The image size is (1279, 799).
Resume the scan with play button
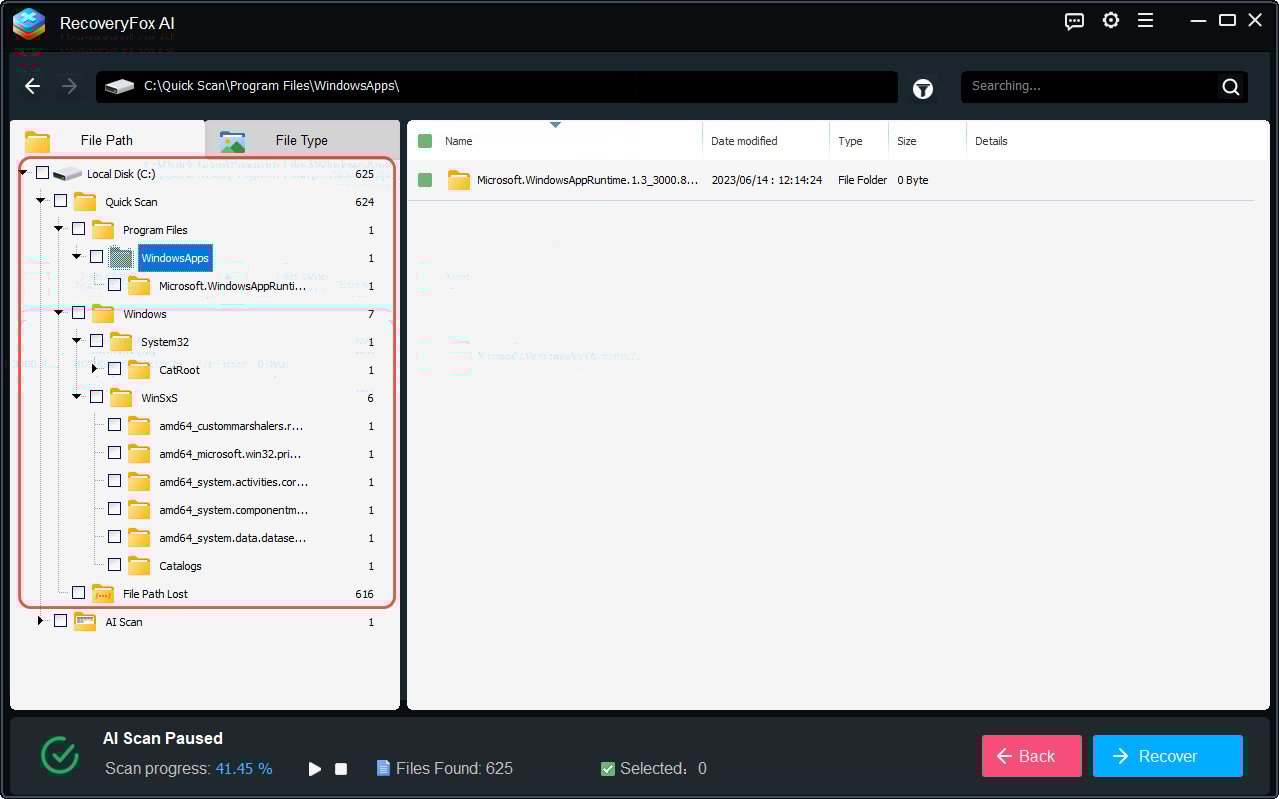pyautogui.click(x=315, y=769)
